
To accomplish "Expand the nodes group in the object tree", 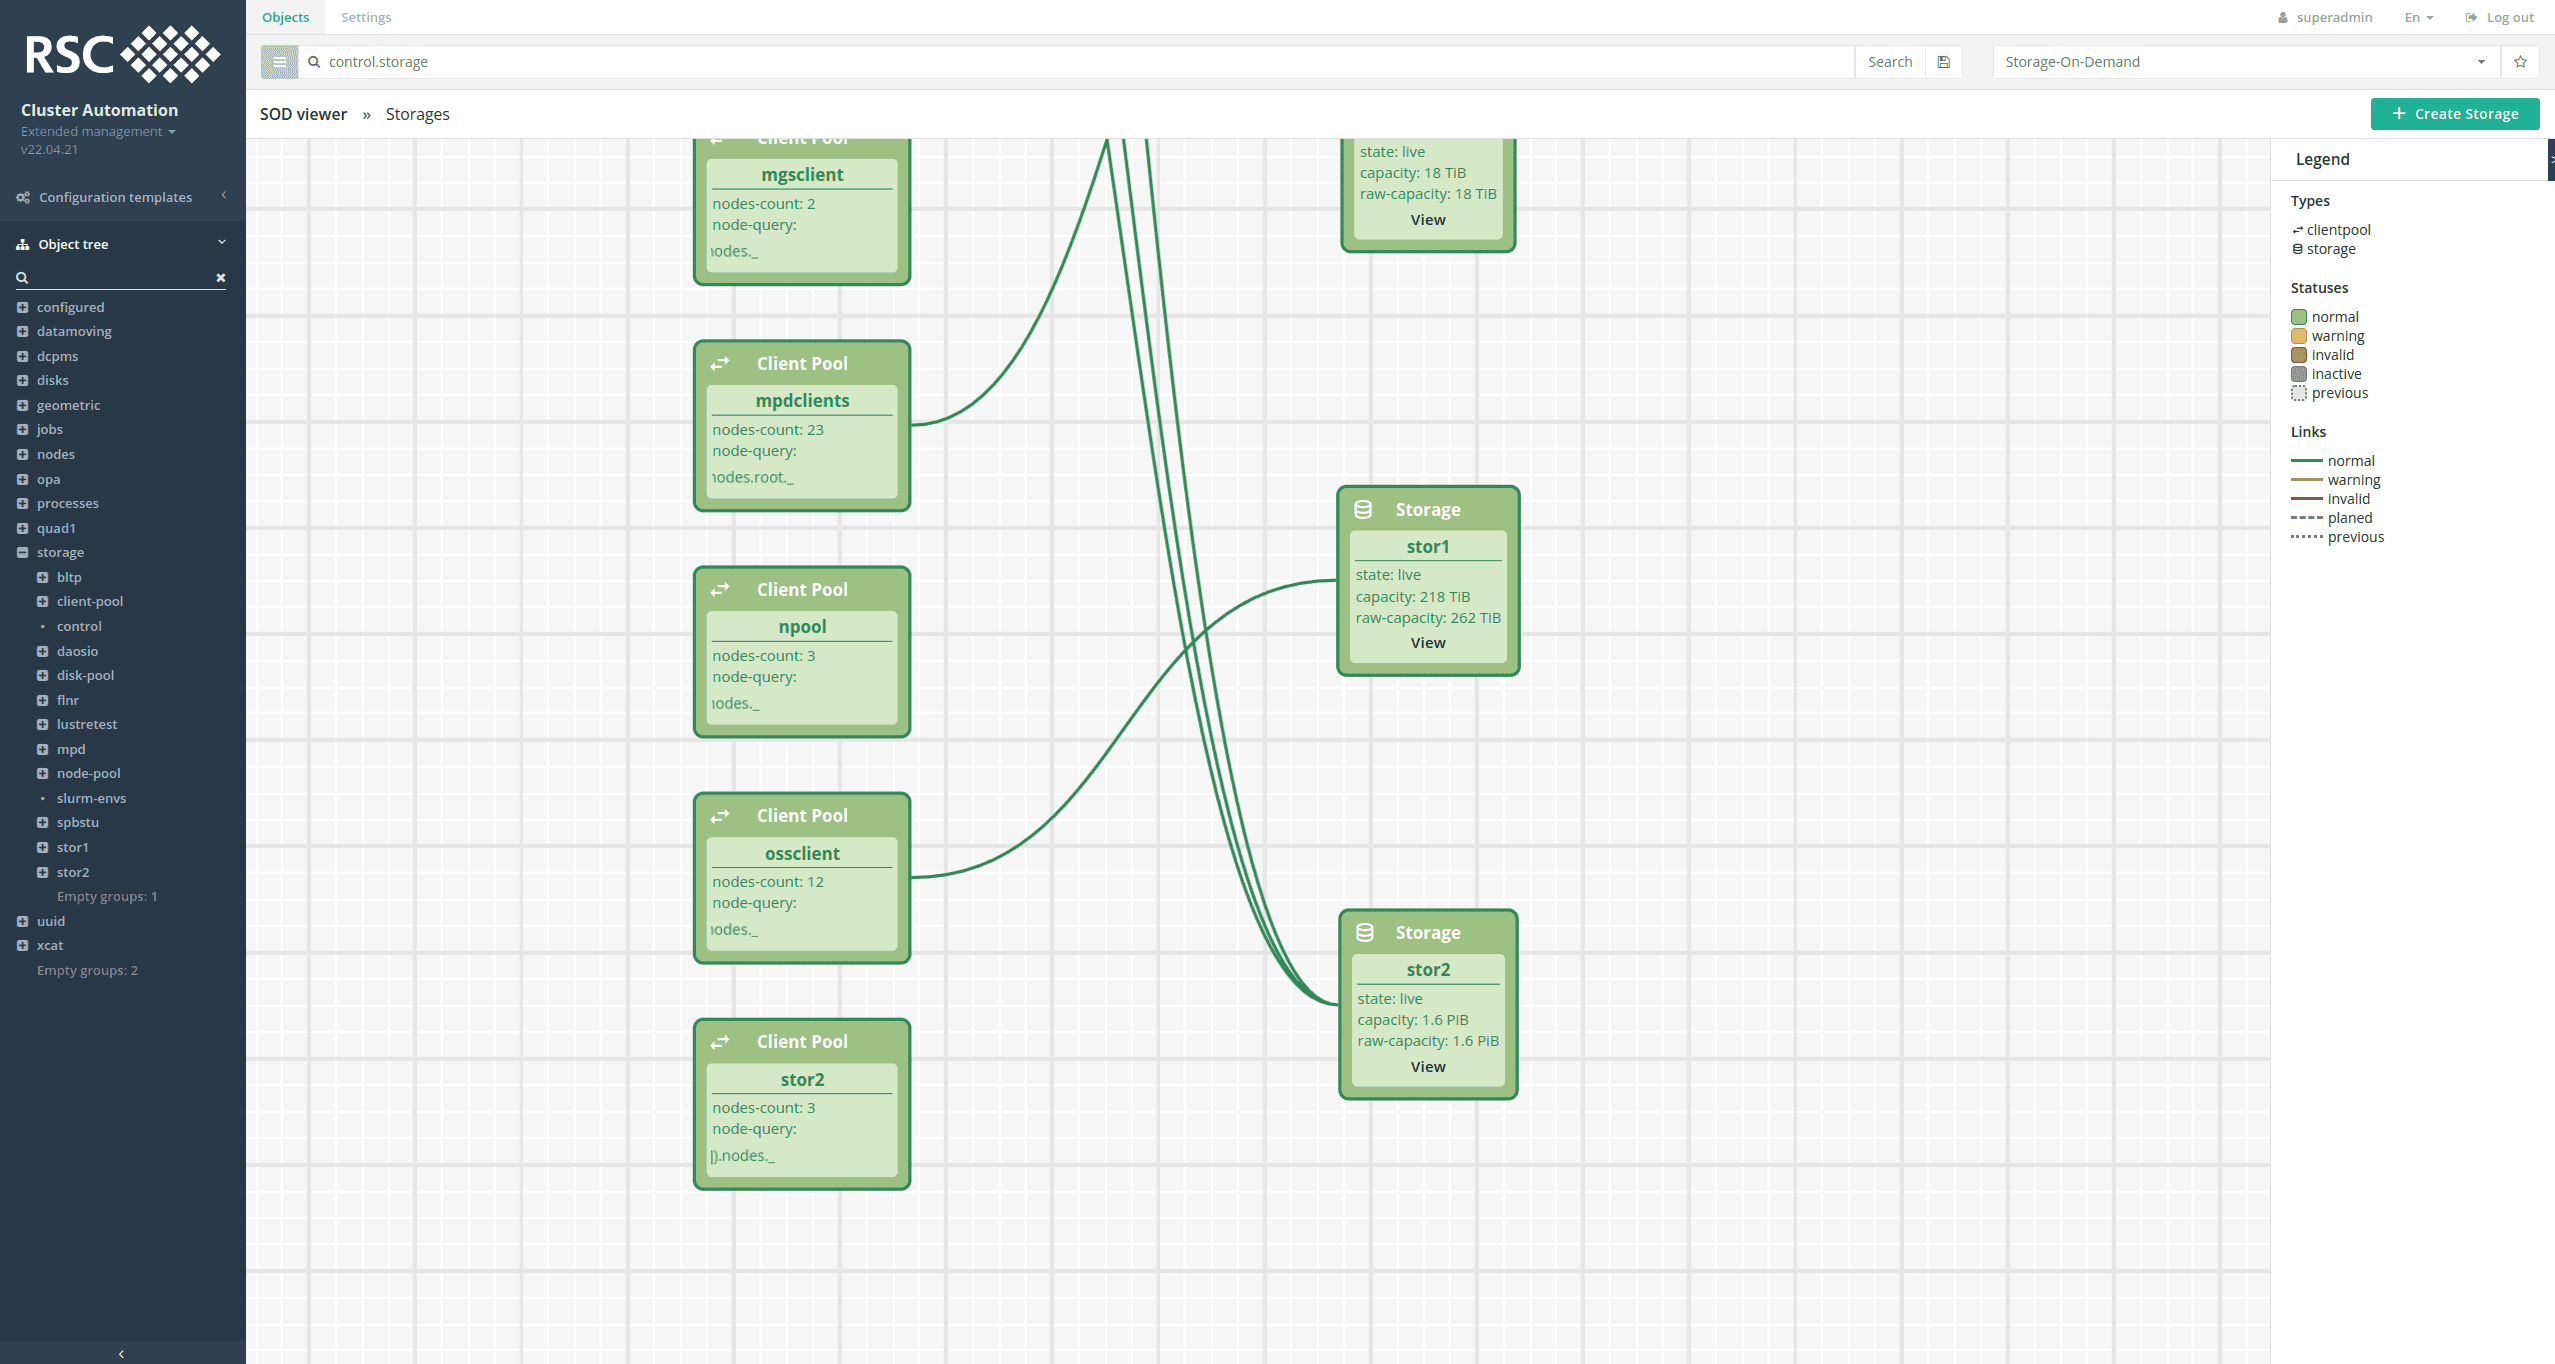I will point(23,454).
